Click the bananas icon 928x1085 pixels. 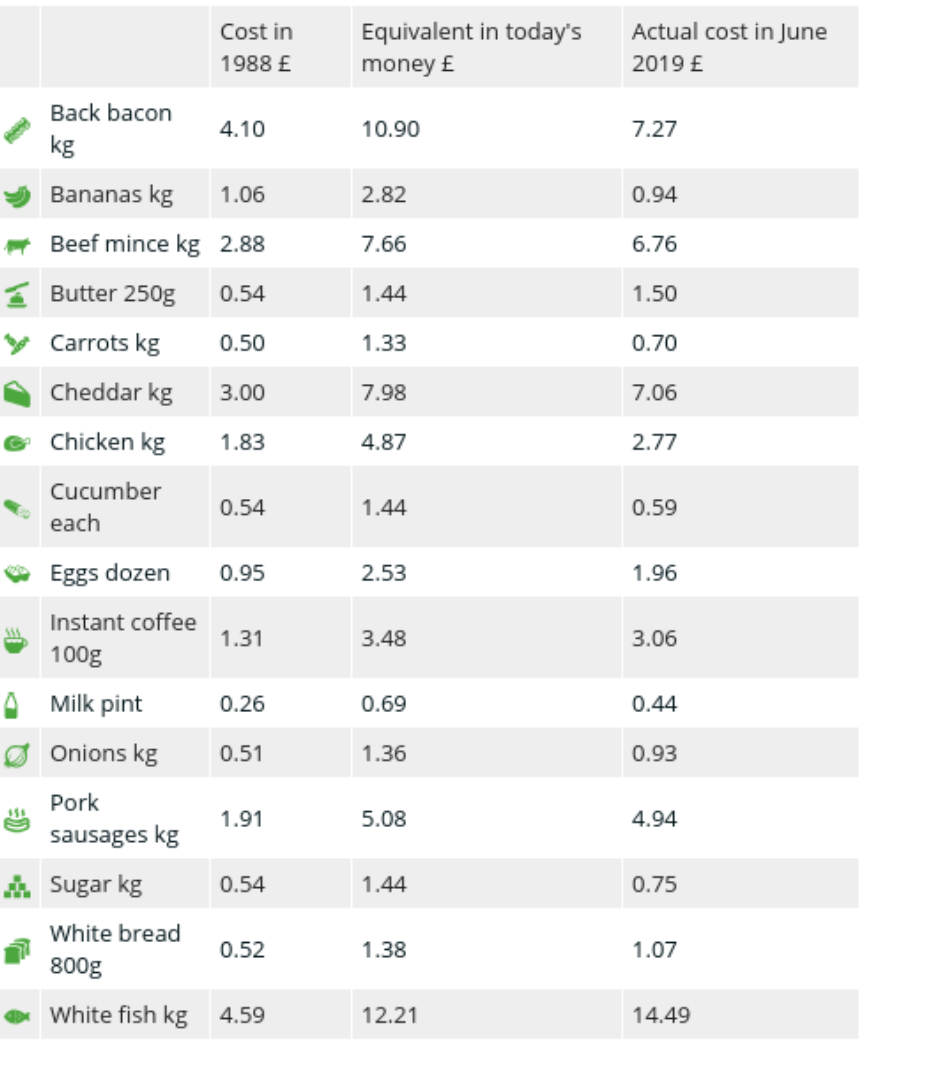point(17,195)
